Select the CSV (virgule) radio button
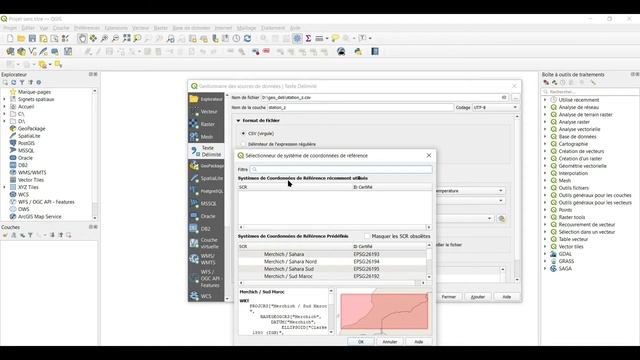The width and height of the screenshot is (640, 360). click(243, 133)
